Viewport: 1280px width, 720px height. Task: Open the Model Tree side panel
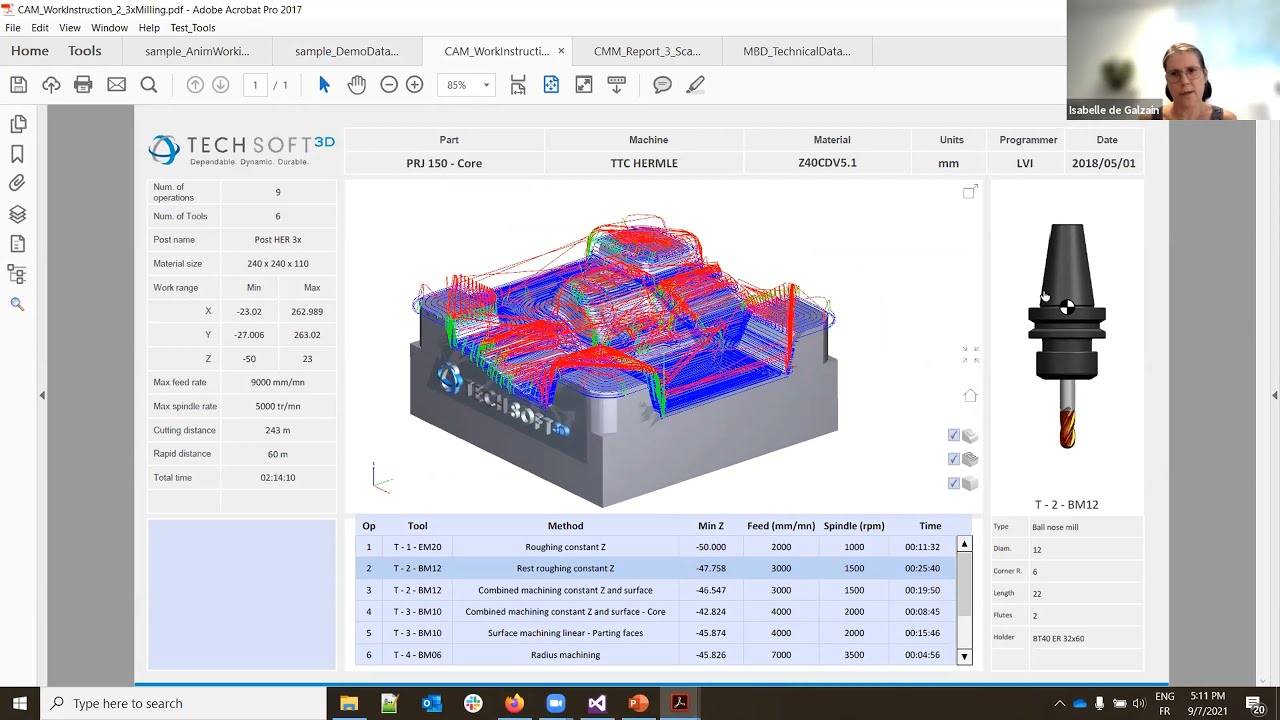point(17,274)
